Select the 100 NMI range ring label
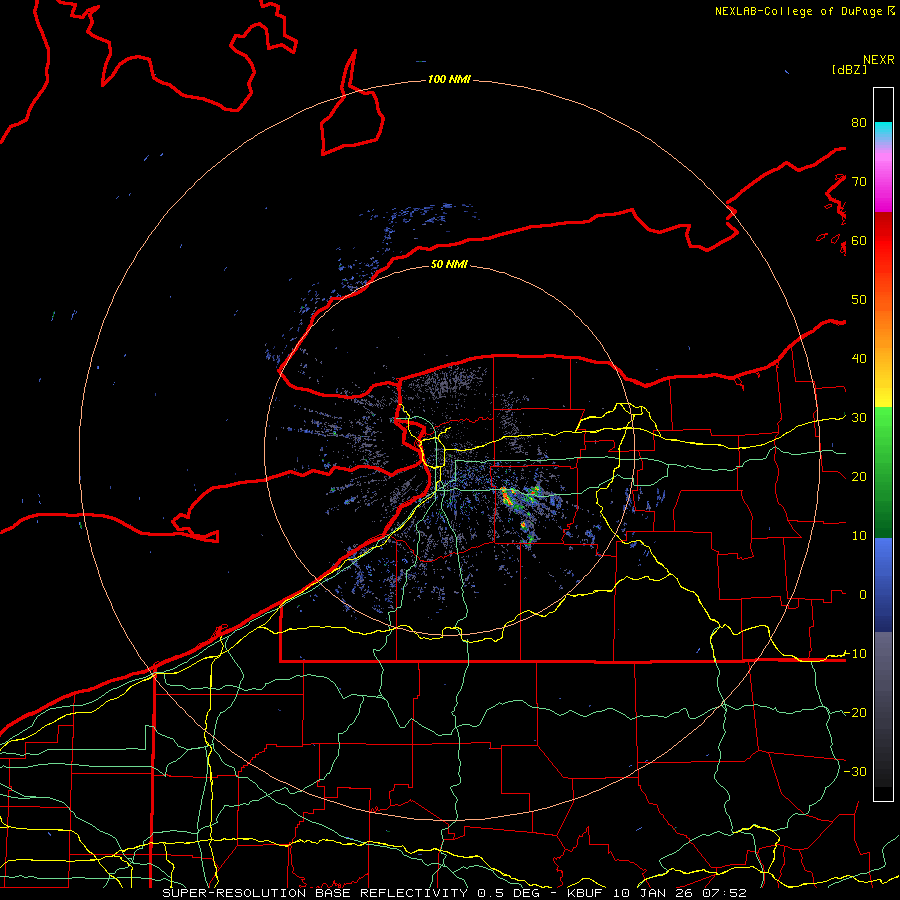The image size is (900, 900). tap(449, 79)
